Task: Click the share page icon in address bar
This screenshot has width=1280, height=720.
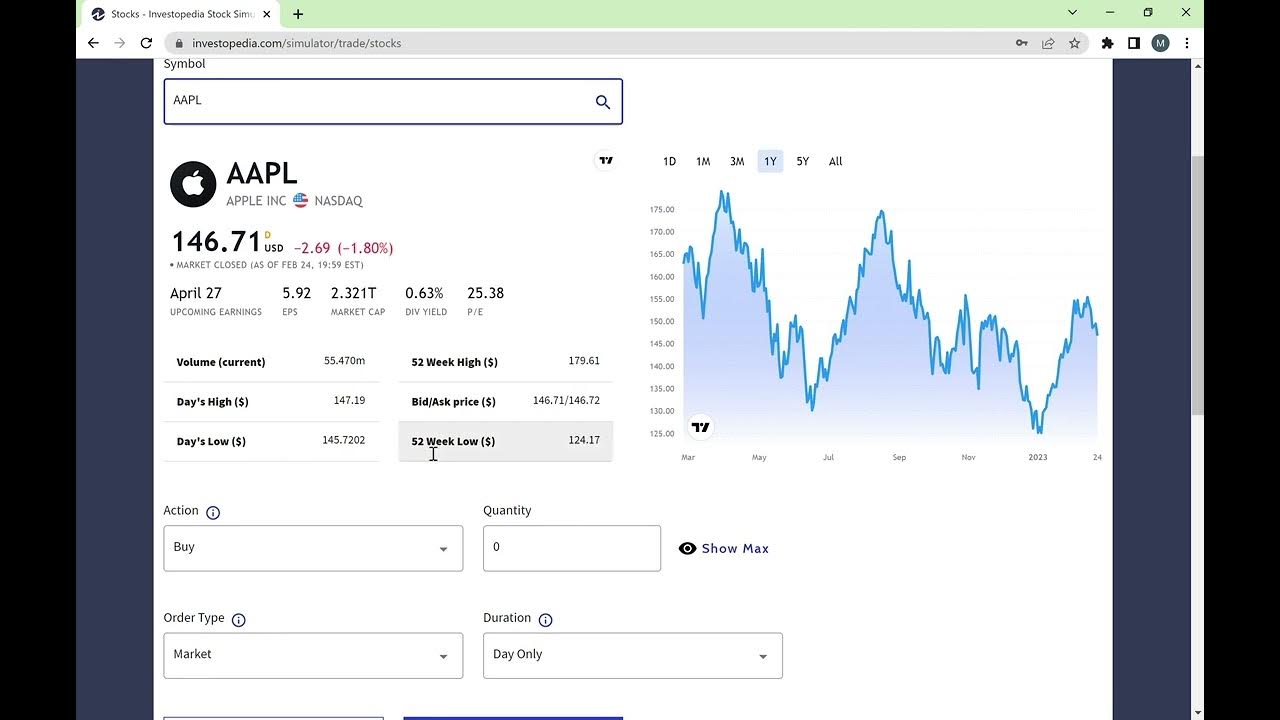Action: click(x=1048, y=43)
